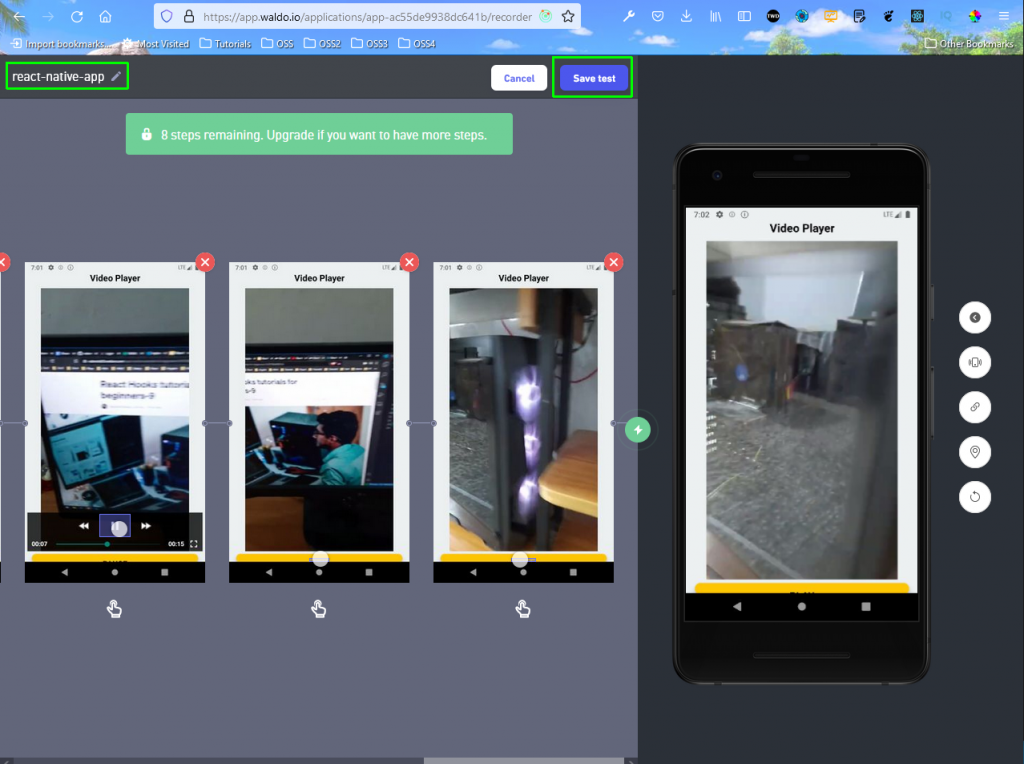Open the OSS4 bookmarks folder
The image size is (1024, 764).
pos(417,44)
